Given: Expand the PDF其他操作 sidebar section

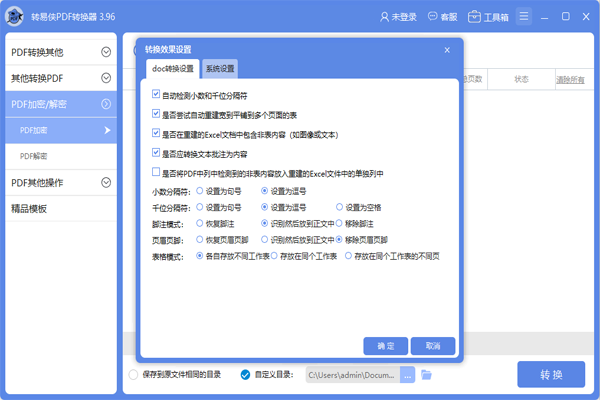Looking at the screenshot, I should (x=106, y=182).
